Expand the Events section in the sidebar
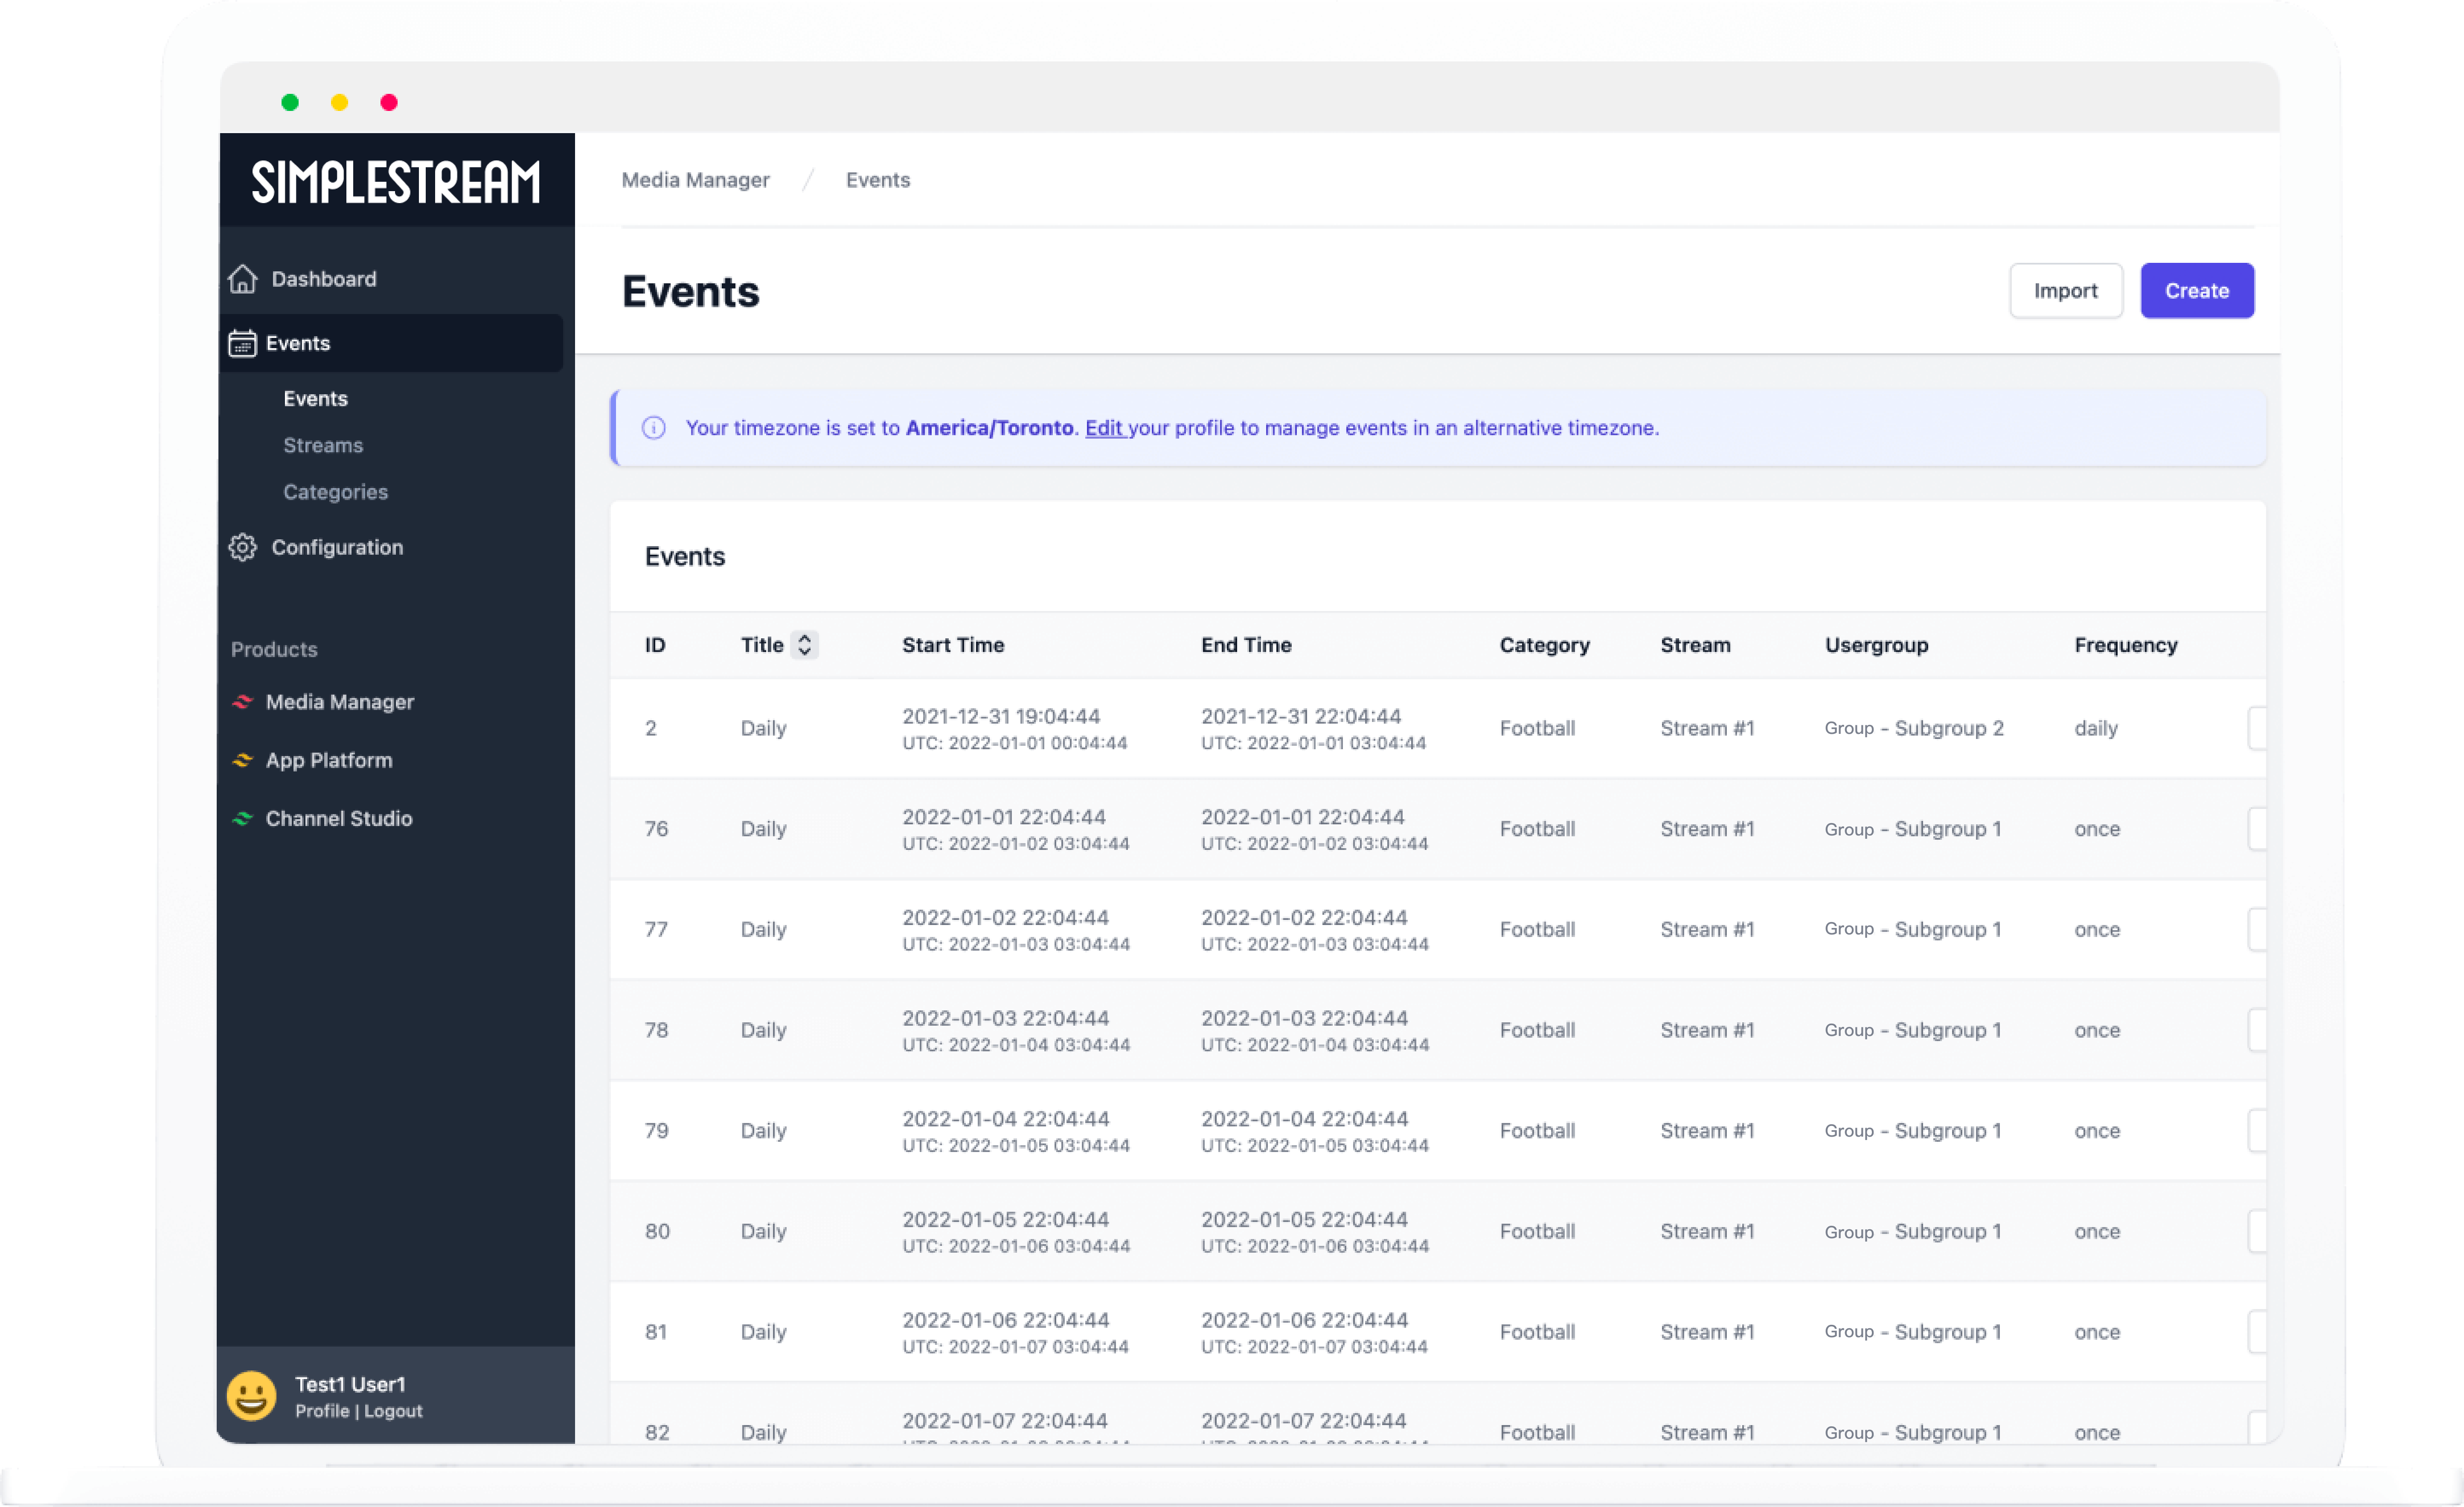This screenshot has height=1507, width=2464. [296, 343]
